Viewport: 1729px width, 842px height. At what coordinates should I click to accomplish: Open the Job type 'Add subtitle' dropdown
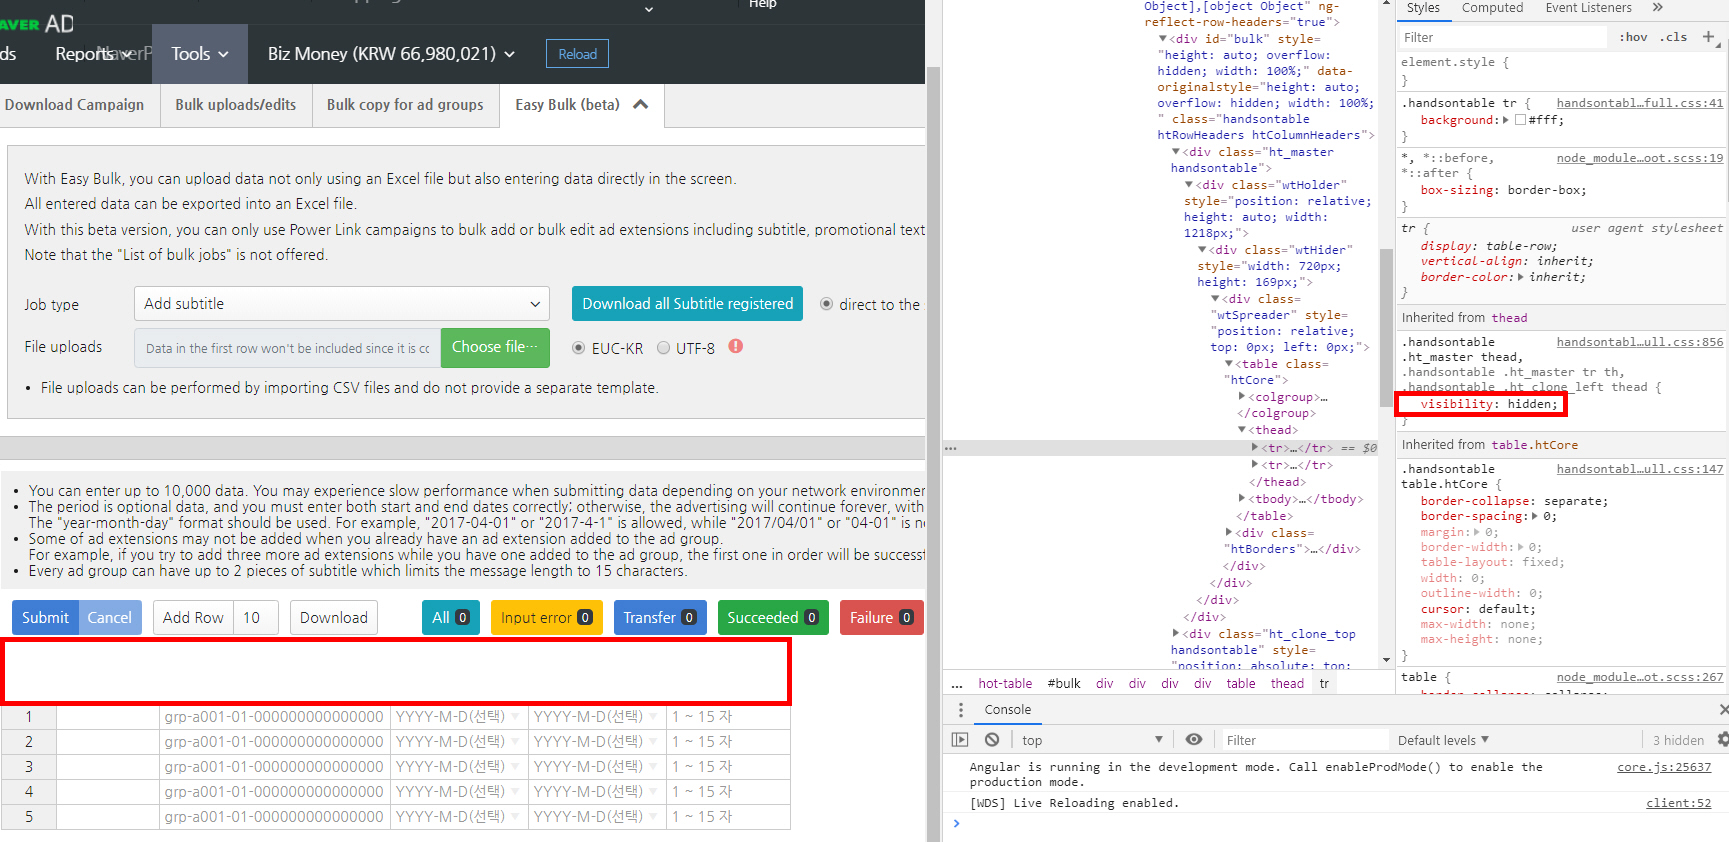pos(343,304)
